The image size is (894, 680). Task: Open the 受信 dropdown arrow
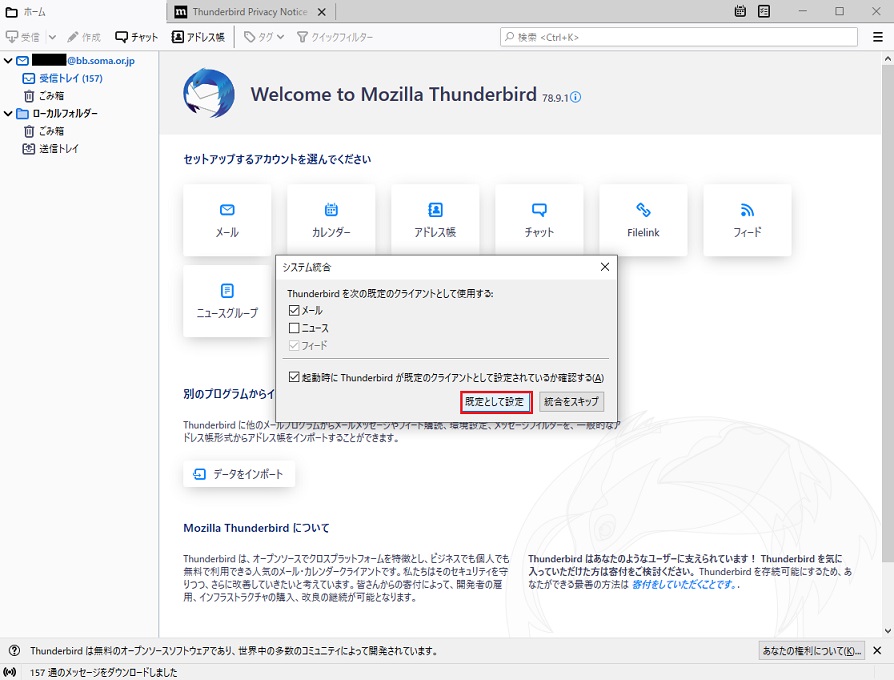coord(52,37)
